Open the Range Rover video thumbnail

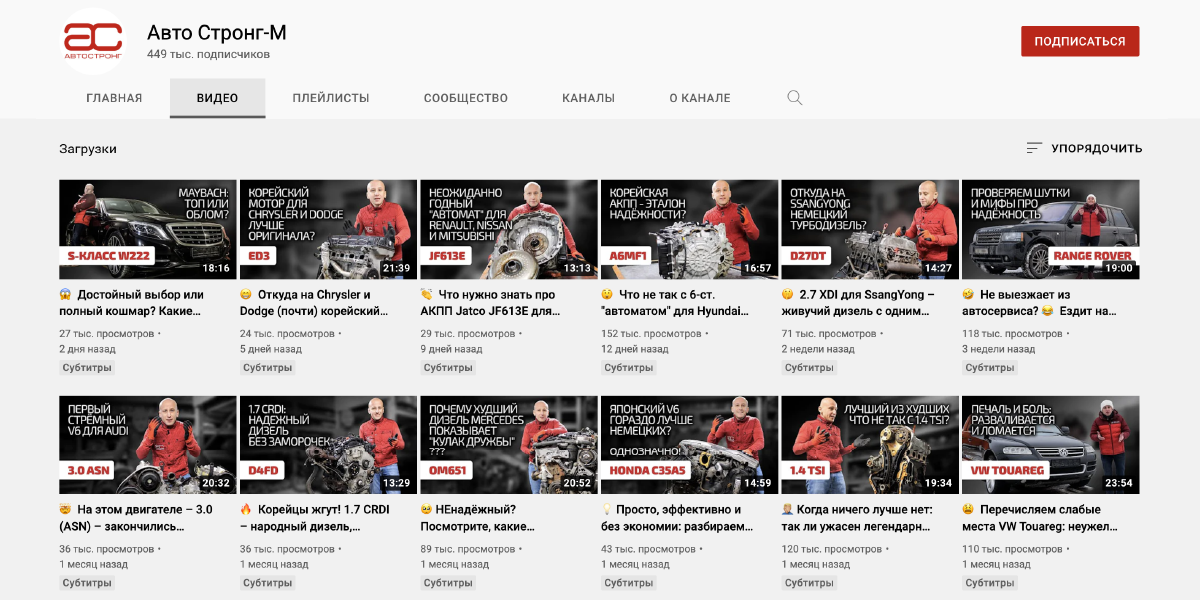pos(1050,229)
